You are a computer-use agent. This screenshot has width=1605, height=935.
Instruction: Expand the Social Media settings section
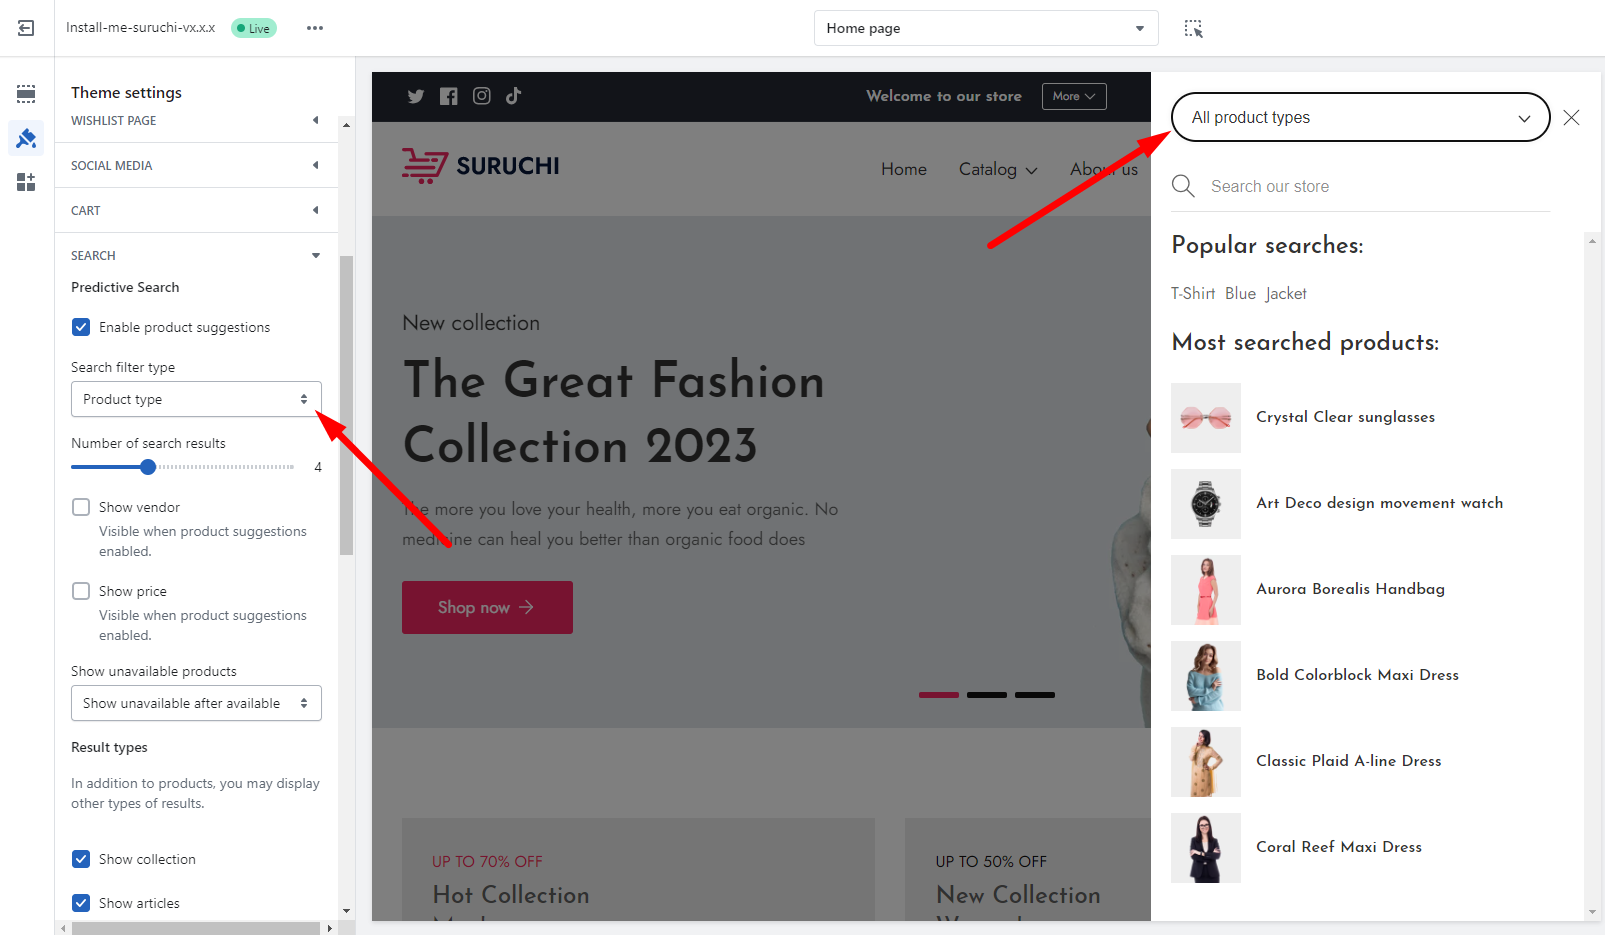(x=195, y=166)
